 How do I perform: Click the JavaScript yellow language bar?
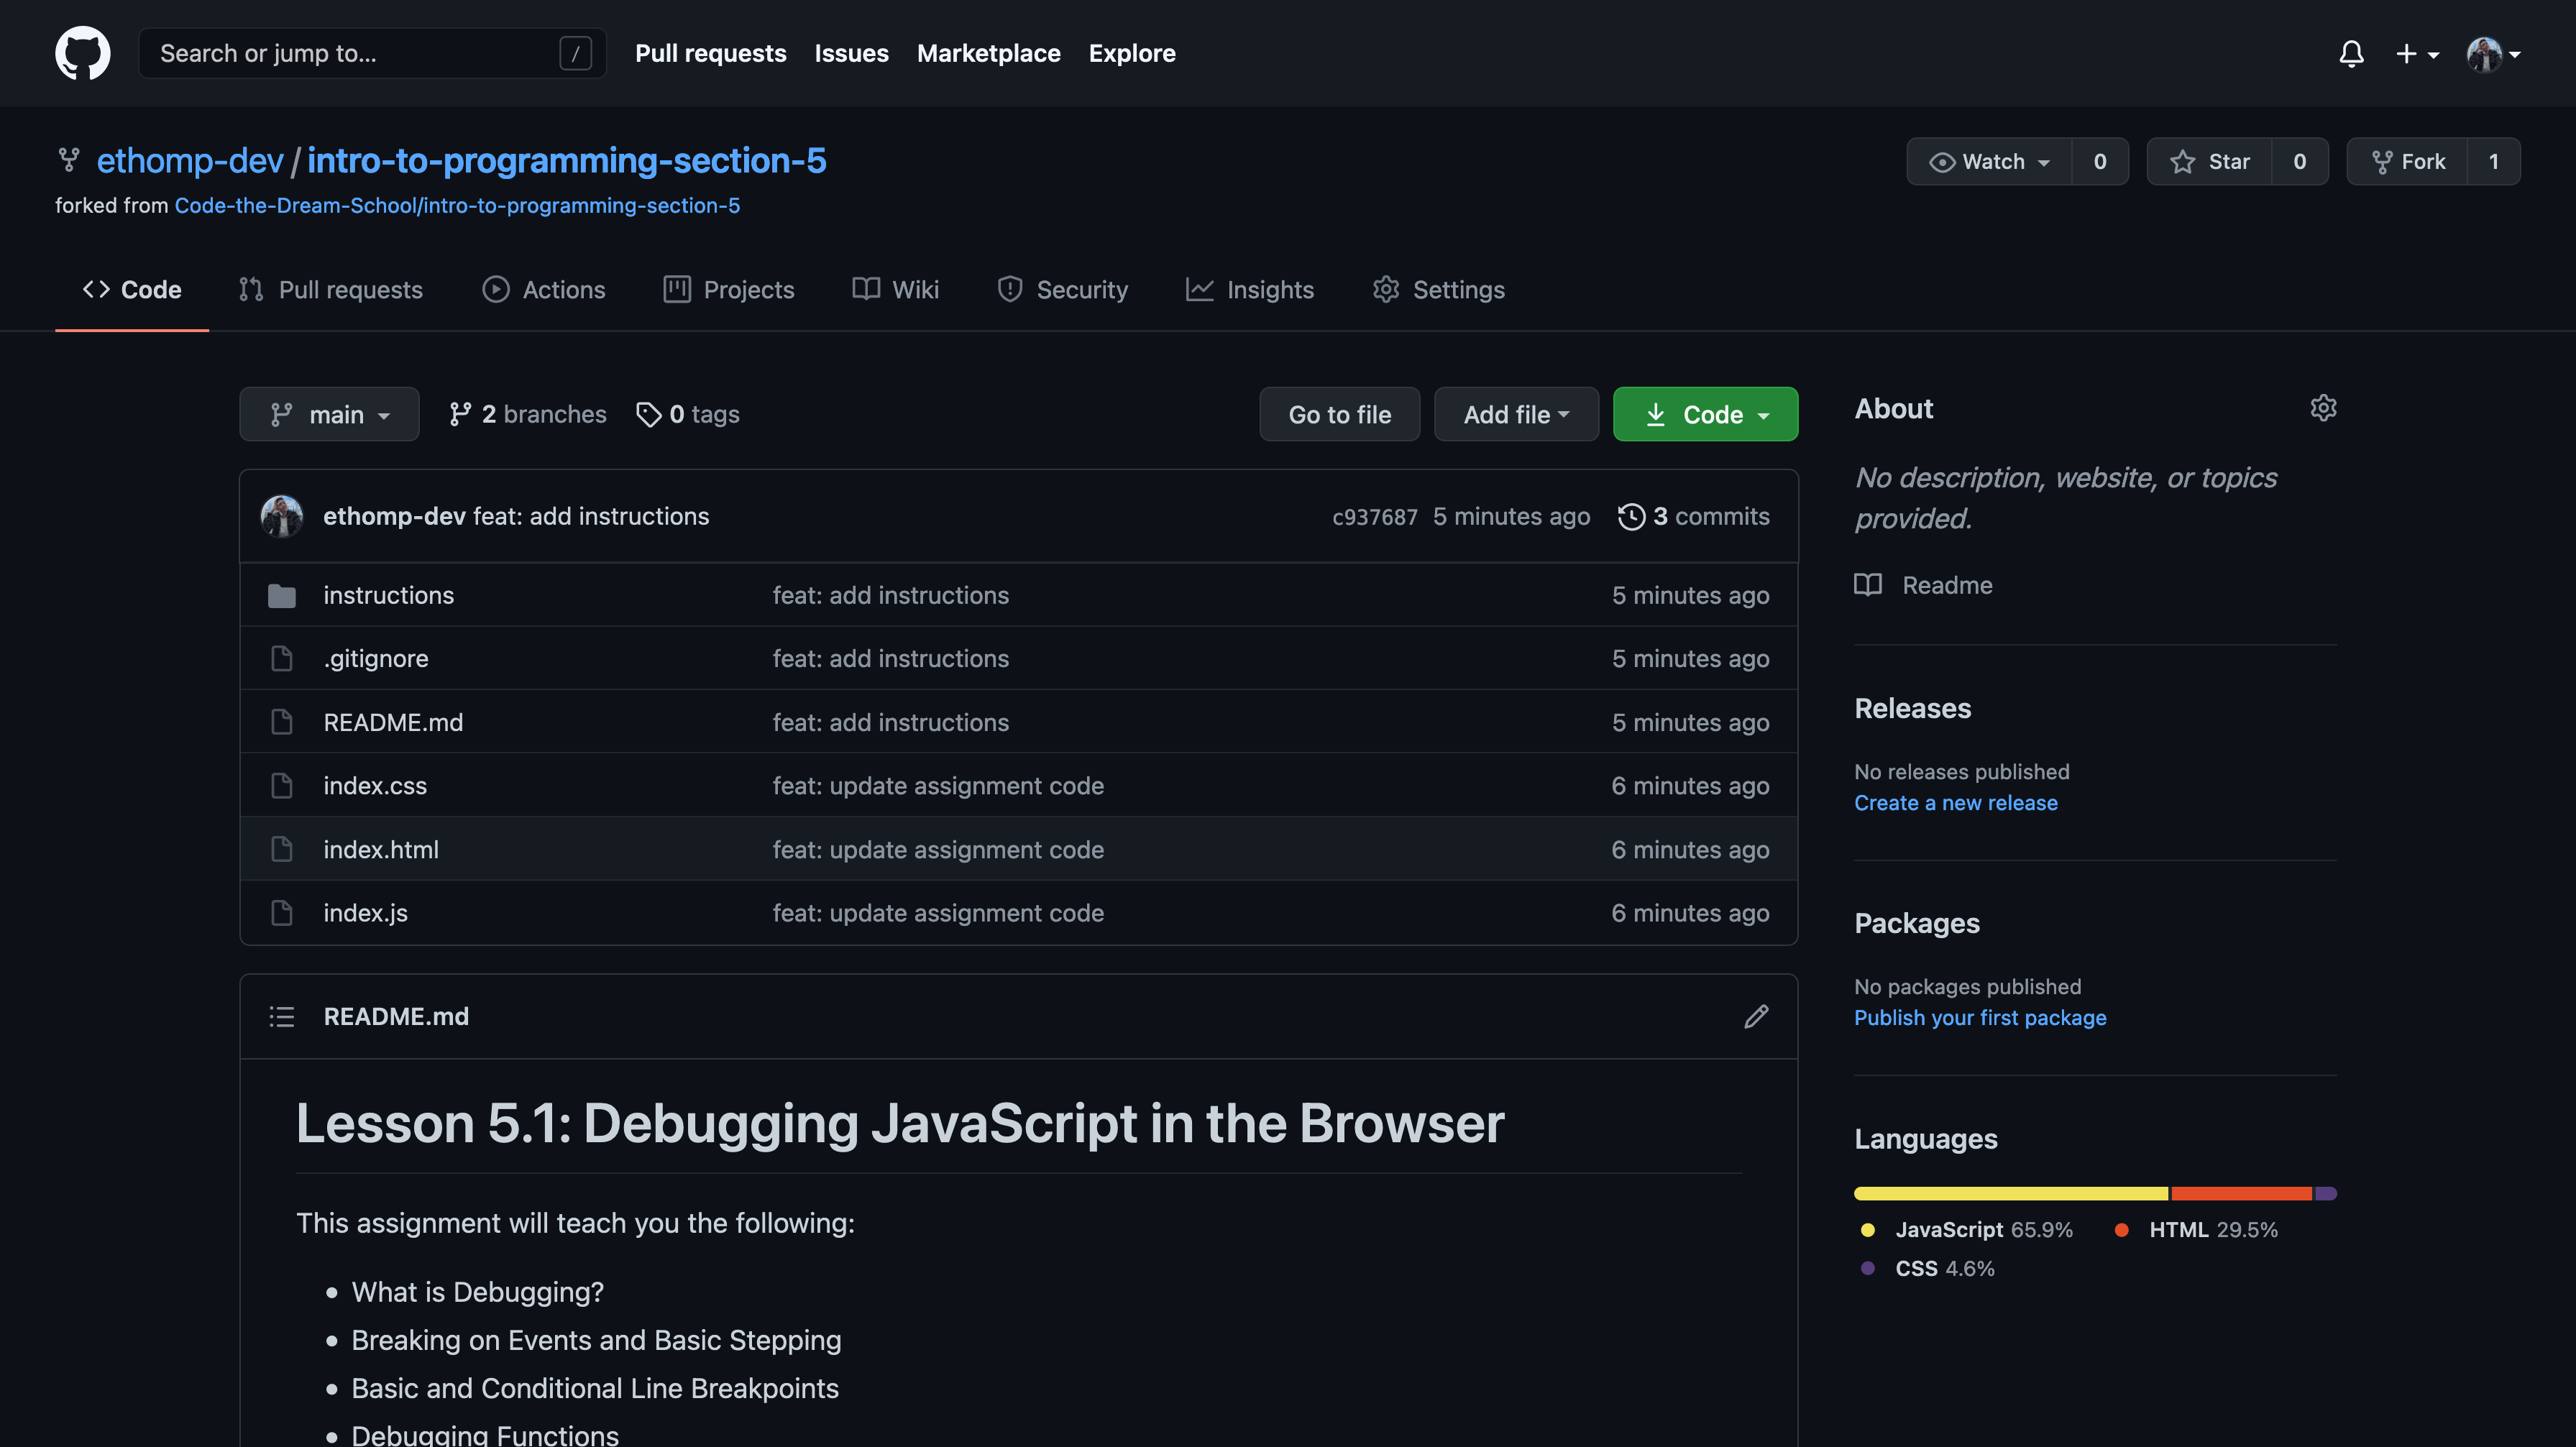(x=2010, y=1193)
